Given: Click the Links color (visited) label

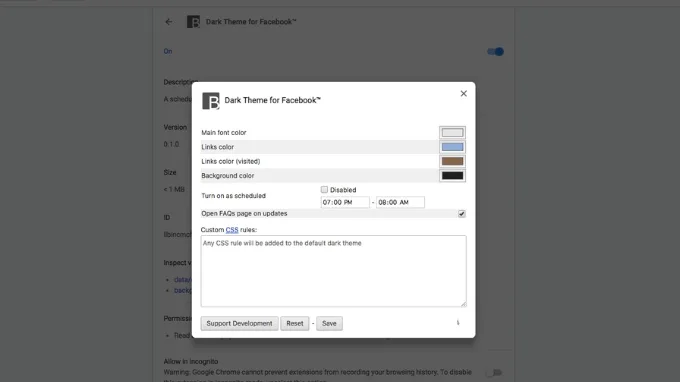Looking at the screenshot, I should pyautogui.click(x=231, y=161).
